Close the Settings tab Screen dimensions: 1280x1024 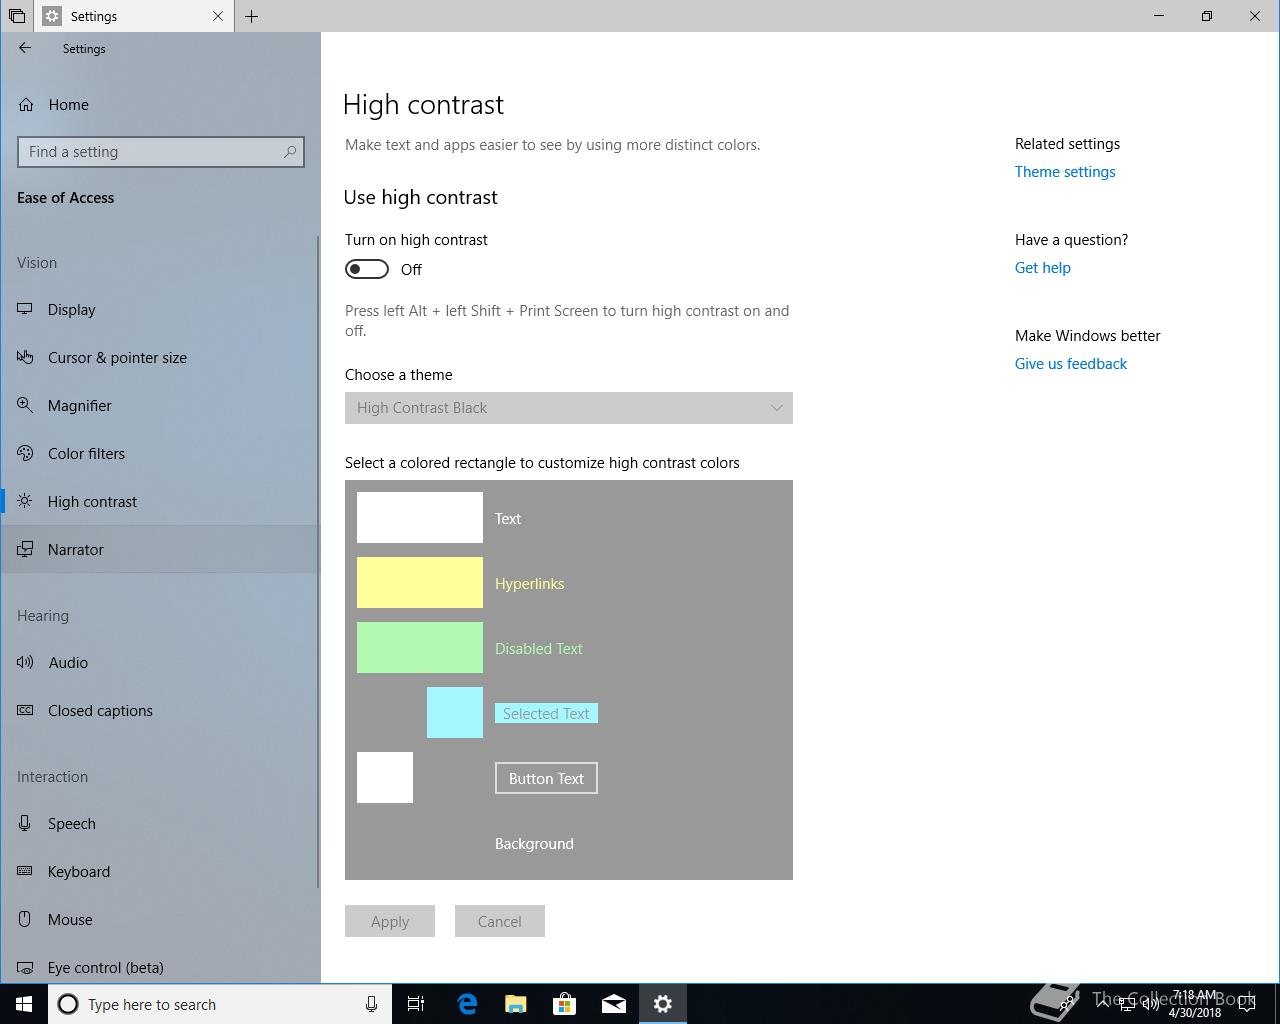[x=218, y=16]
